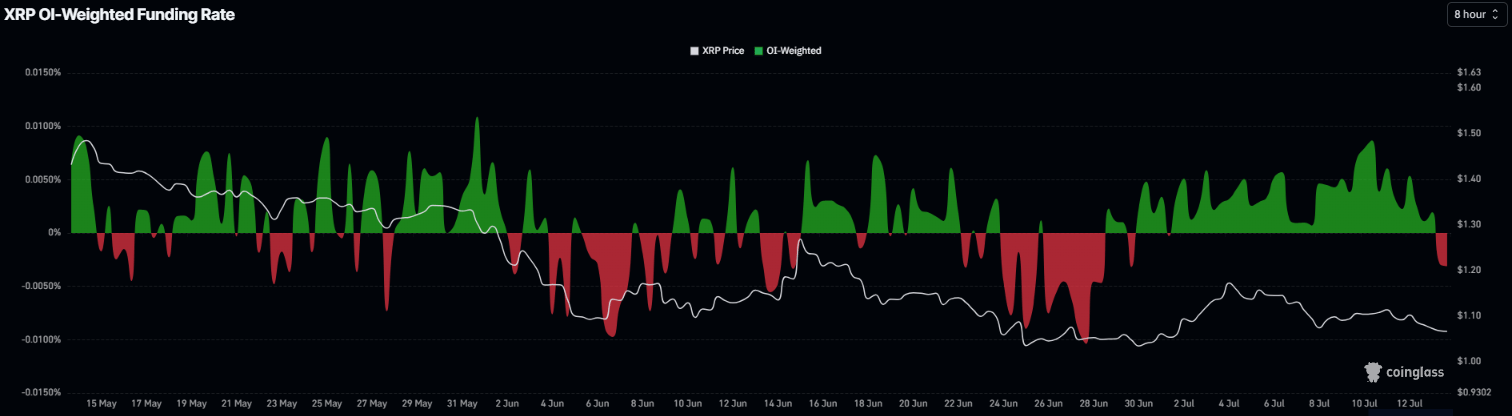
Task: Click the 0% left axis label
Action: [54, 233]
